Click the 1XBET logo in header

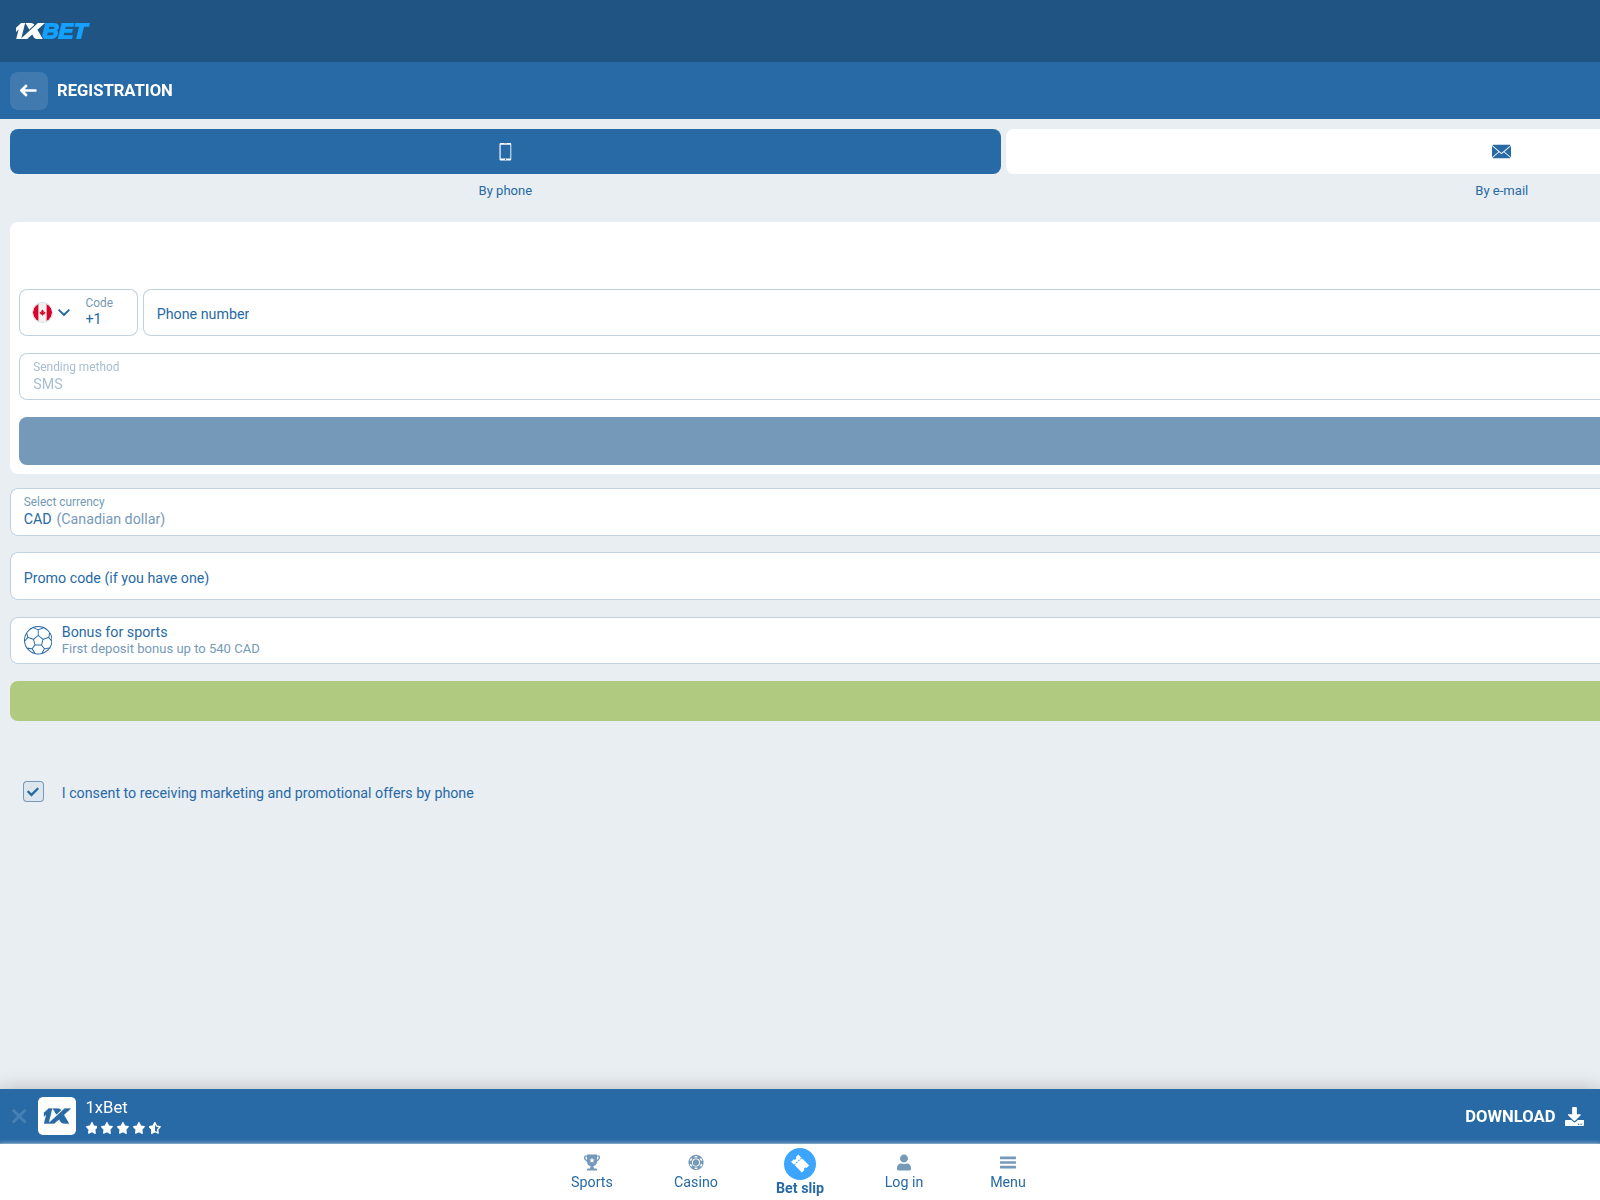coord(52,31)
